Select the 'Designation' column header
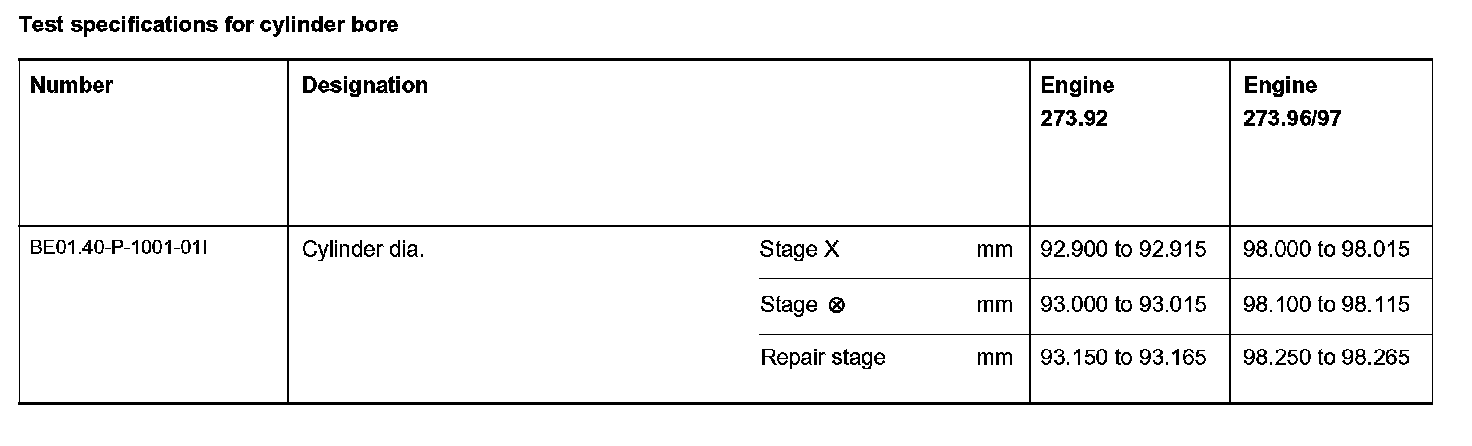 point(364,86)
